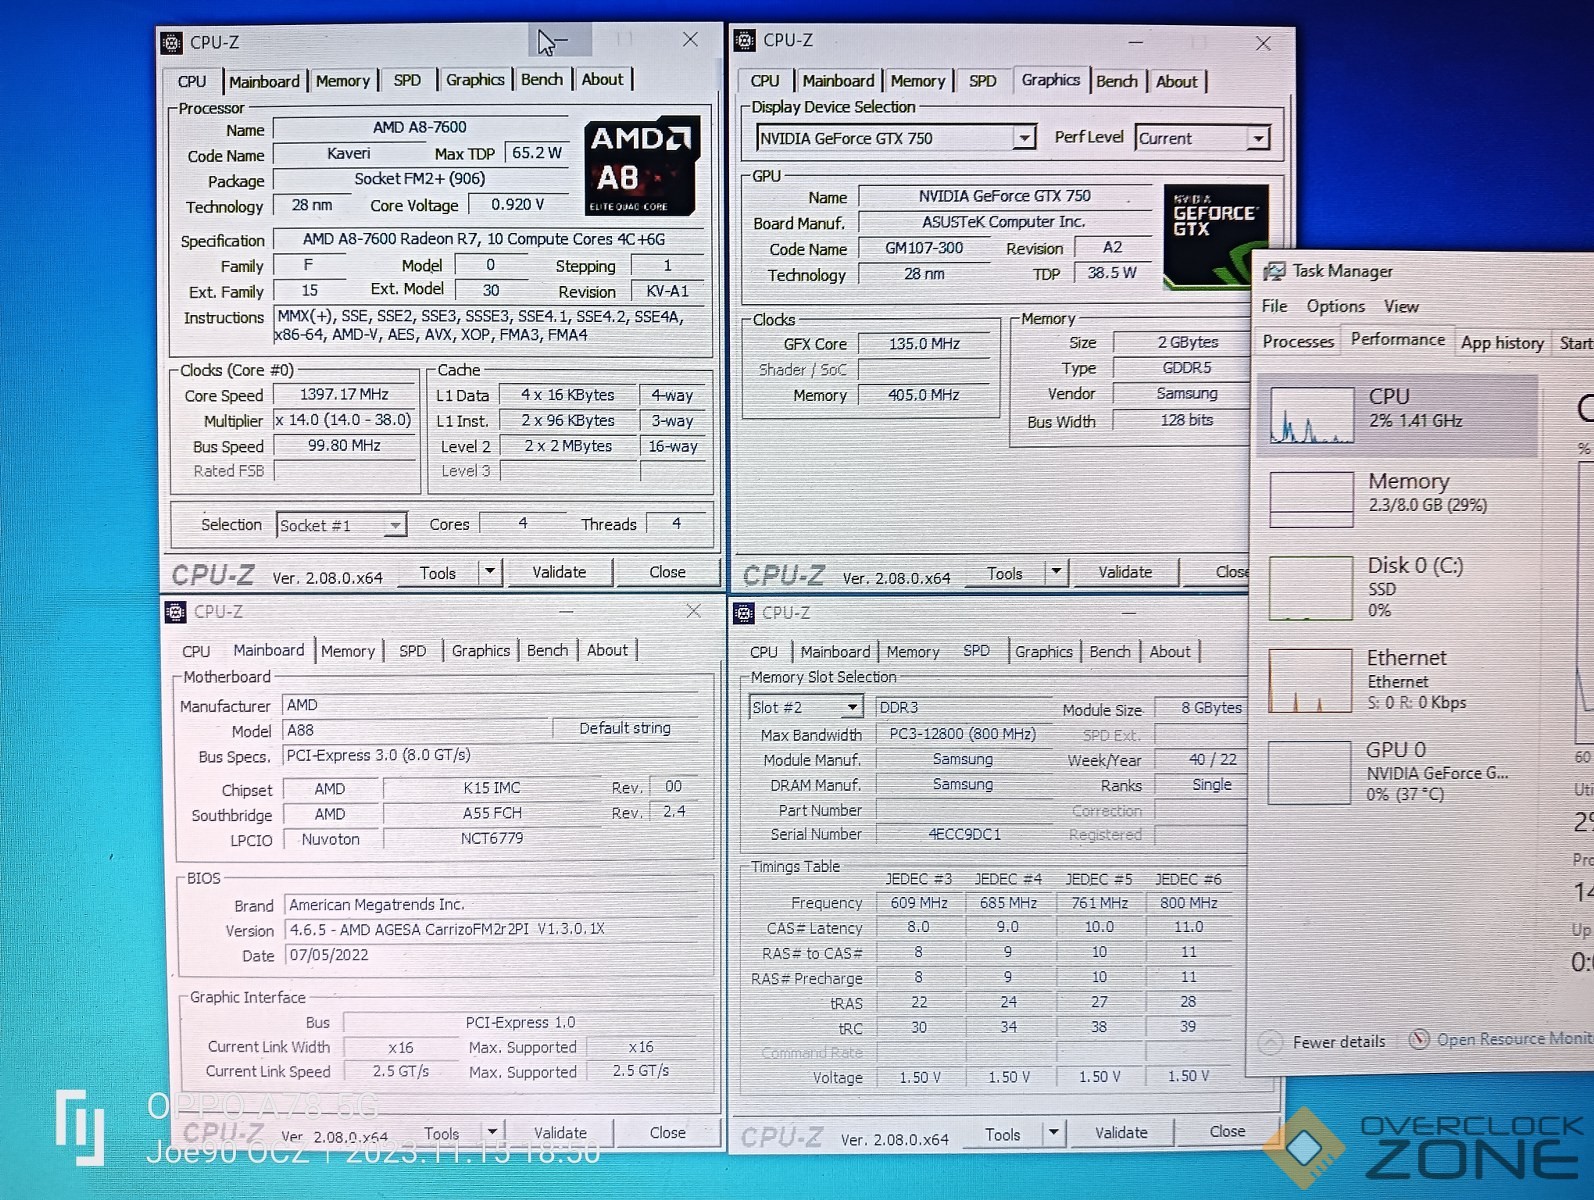Click Fewer details link in Task Manager
Screen dimensions: 1594x1200
click(1338, 1042)
